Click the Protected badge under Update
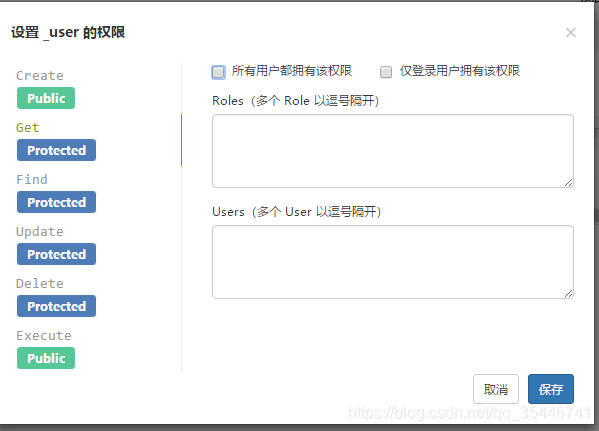Screen dimensions: 599x431 click(57, 254)
